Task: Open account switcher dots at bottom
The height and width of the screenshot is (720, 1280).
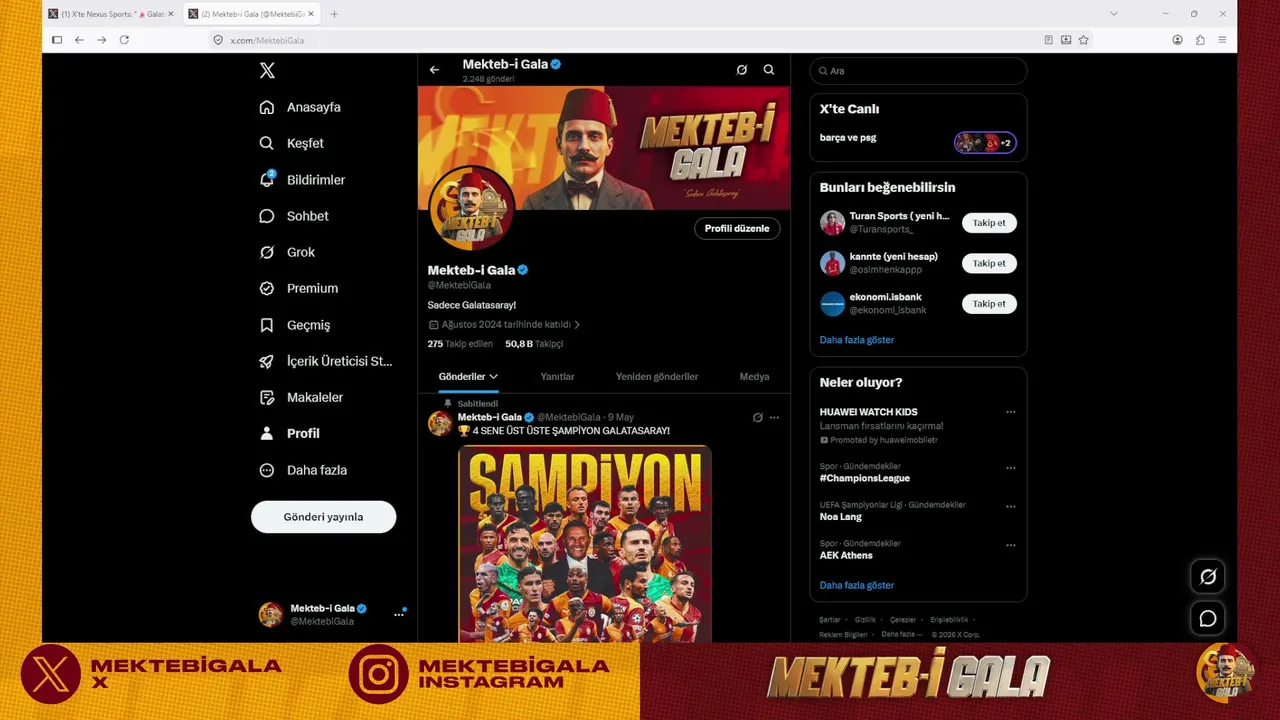Action: (x=398, y=614)
